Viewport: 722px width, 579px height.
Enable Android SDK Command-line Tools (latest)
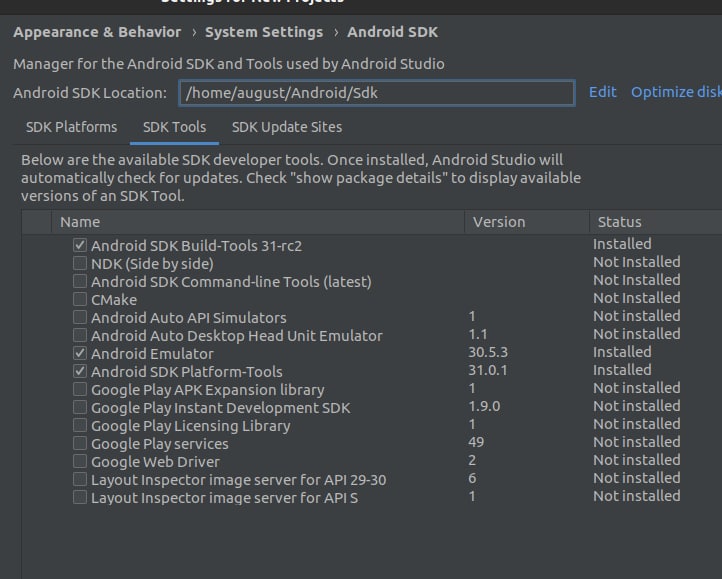point(80,281)
